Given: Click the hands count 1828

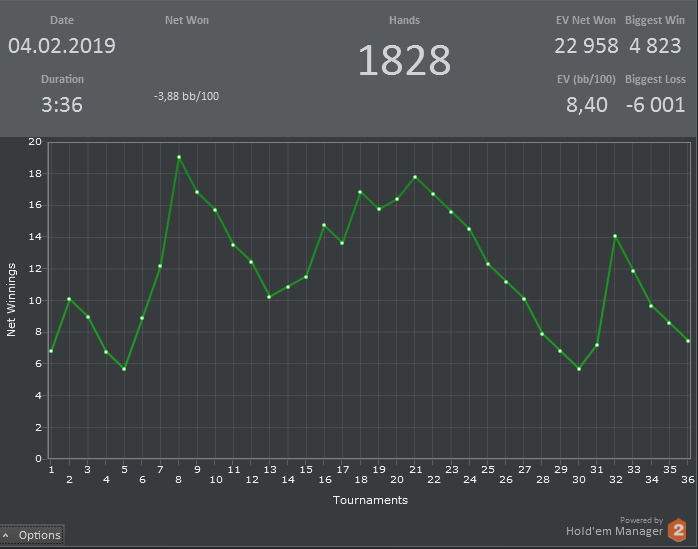Looking at the screenshot, I should tap(404, 60).
